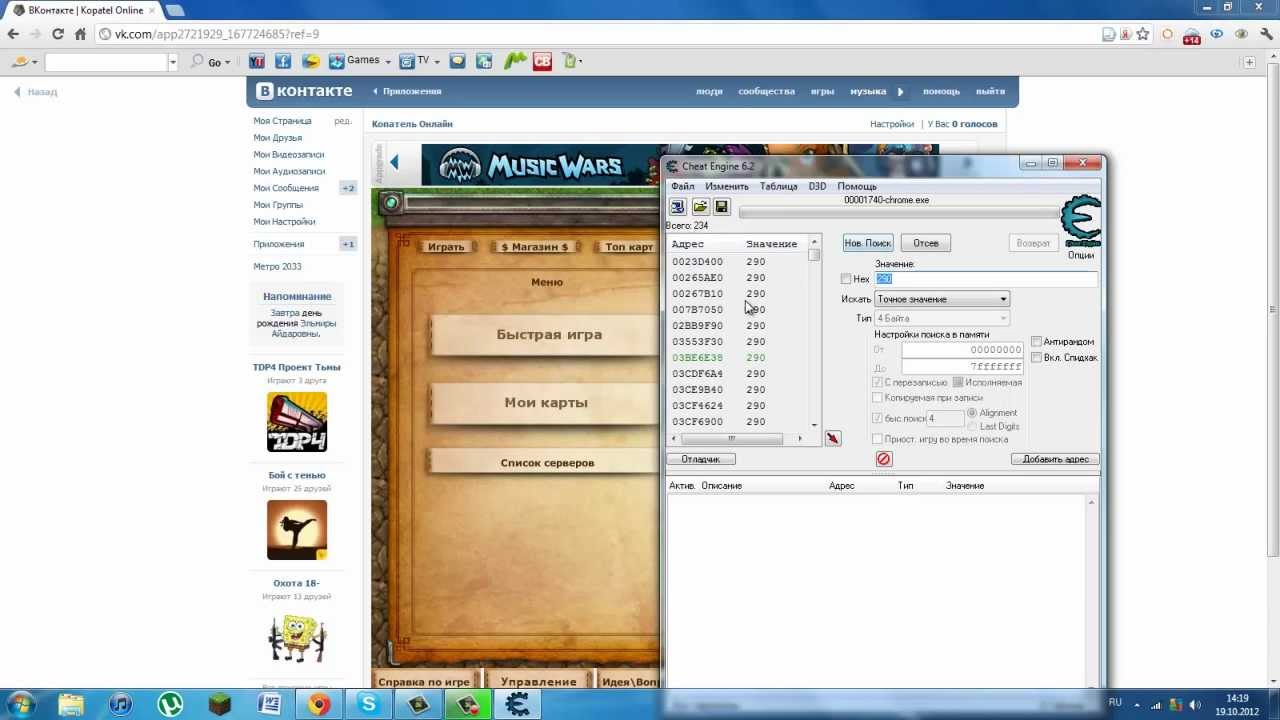
Task: Click the Добавить адрес button
Action: tap(1055, 459)
